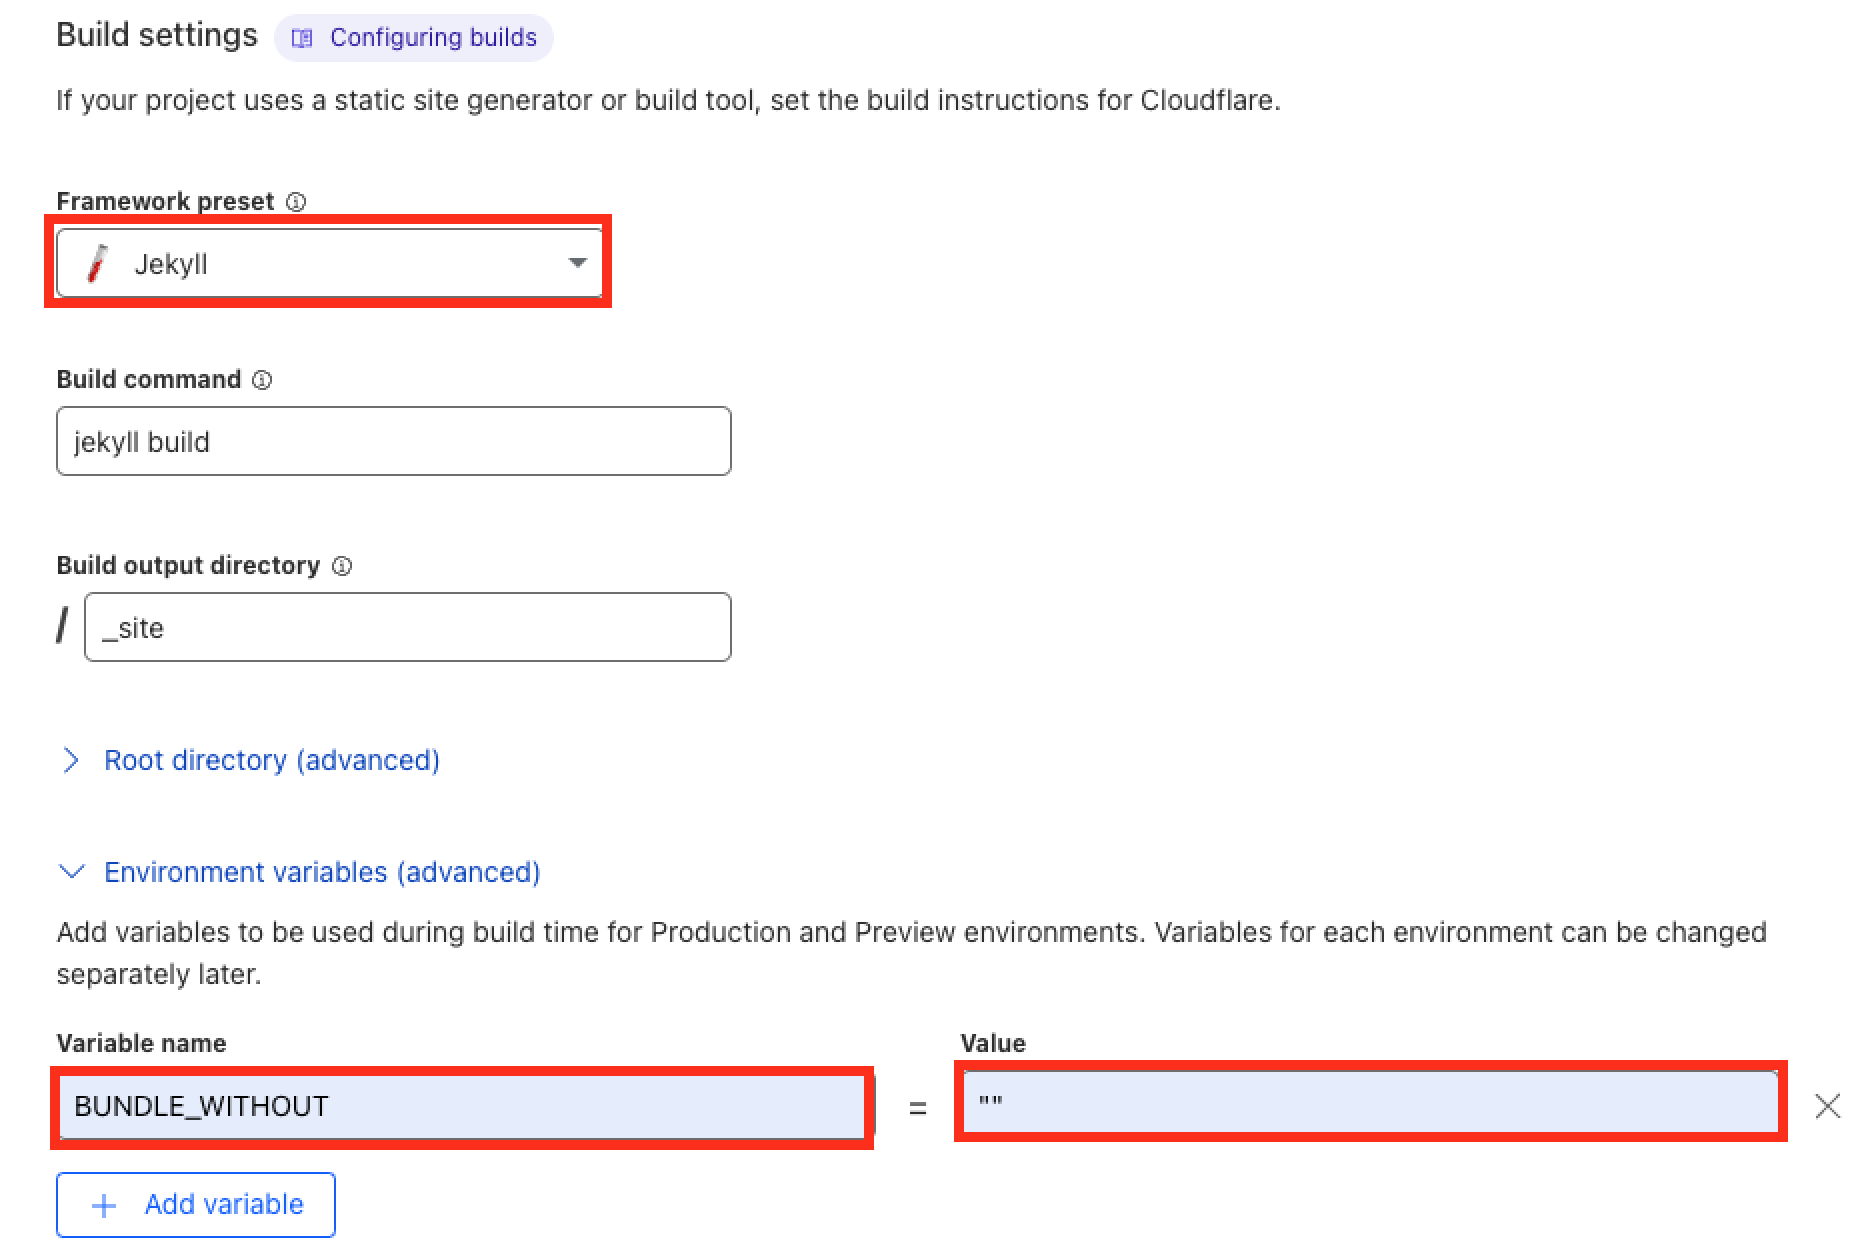Expand Root directory (advanced) section
Image resolution: width=1864 pixels, height=1248 pixels.
point(271,760)
